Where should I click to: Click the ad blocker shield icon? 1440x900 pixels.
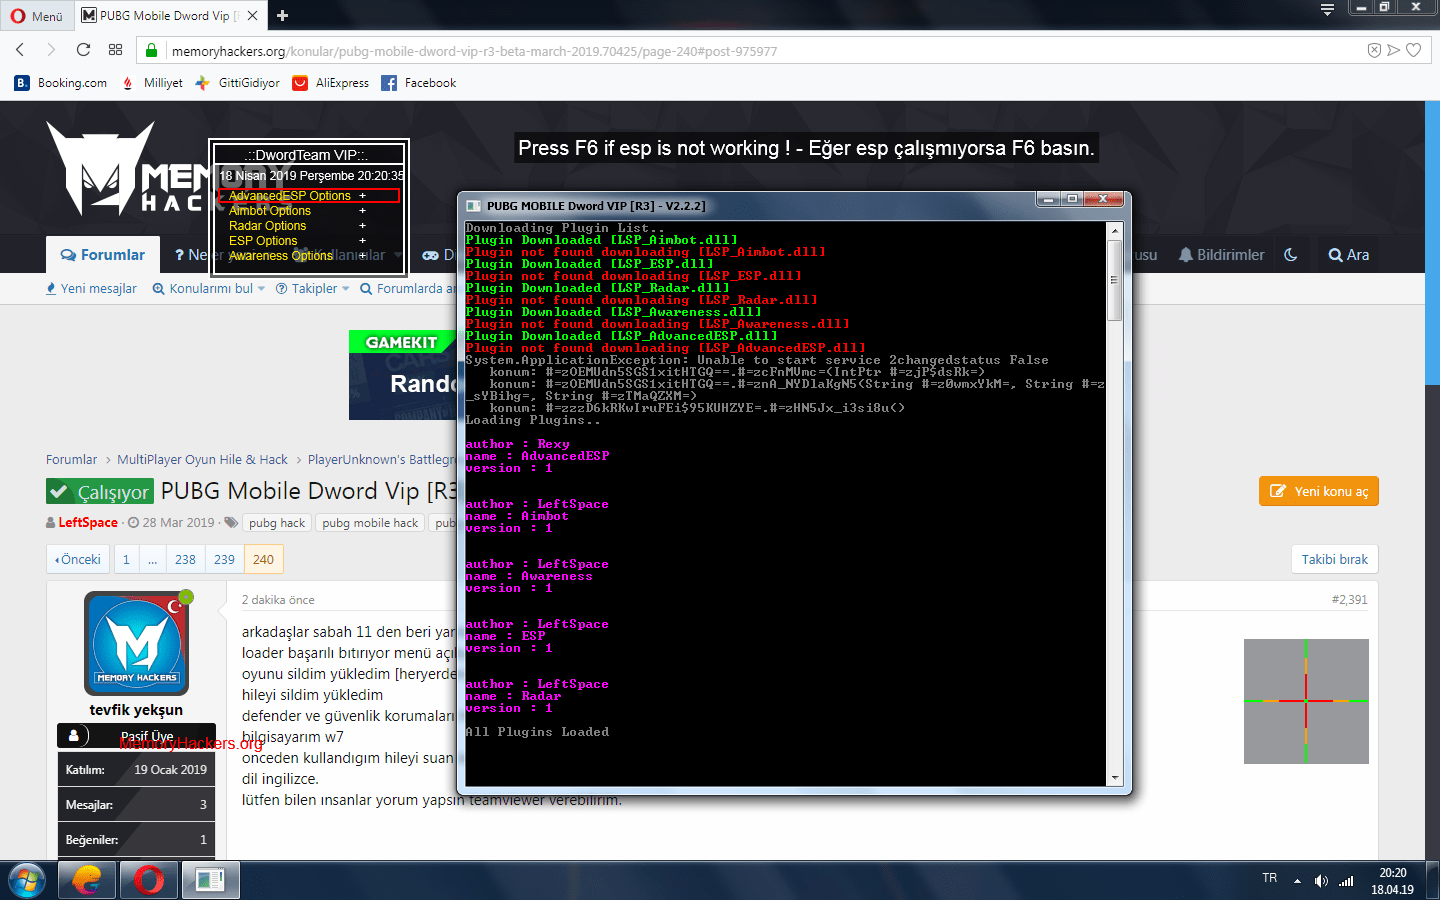pos(1374,50)
